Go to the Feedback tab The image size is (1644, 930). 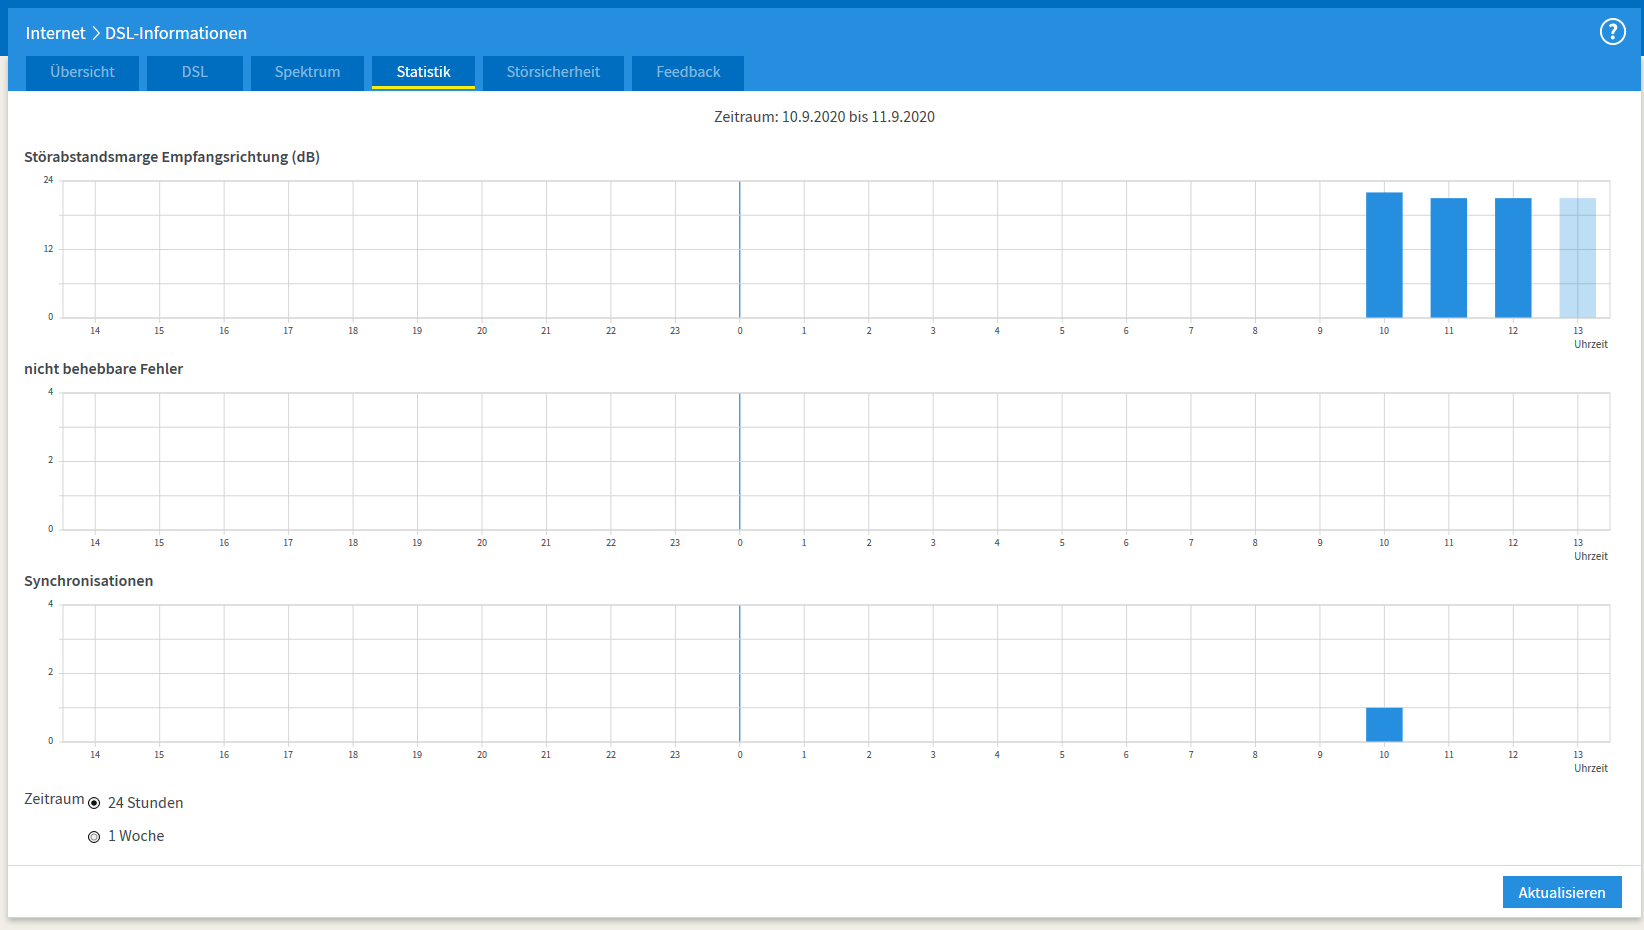point(688,72)
